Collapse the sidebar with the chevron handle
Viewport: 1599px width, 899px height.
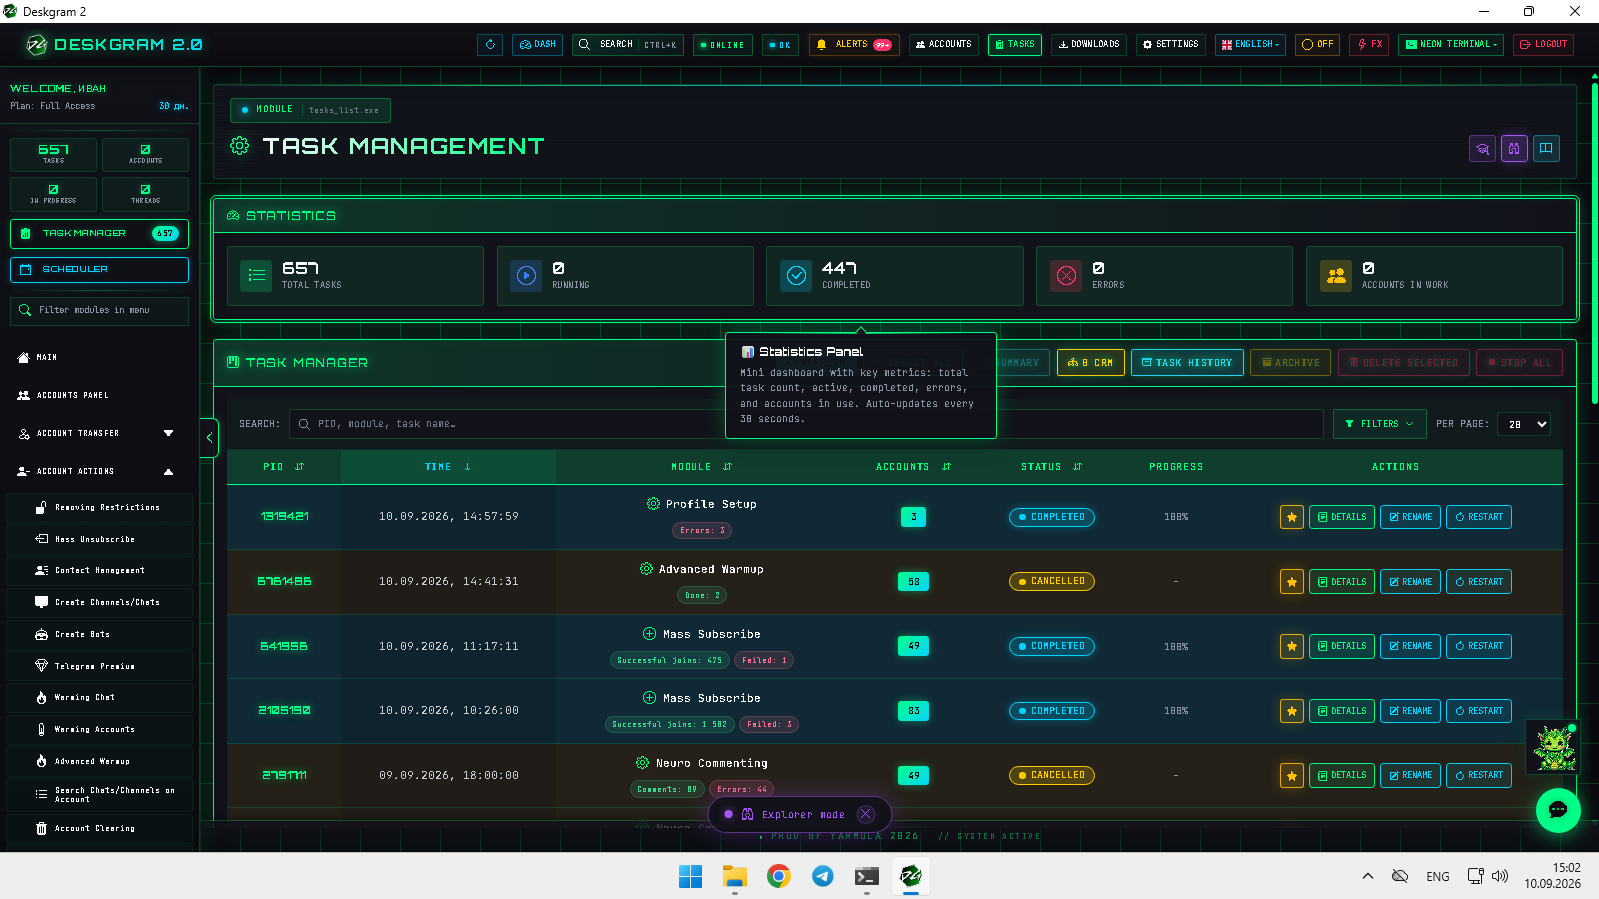click(x=209, y=437)
